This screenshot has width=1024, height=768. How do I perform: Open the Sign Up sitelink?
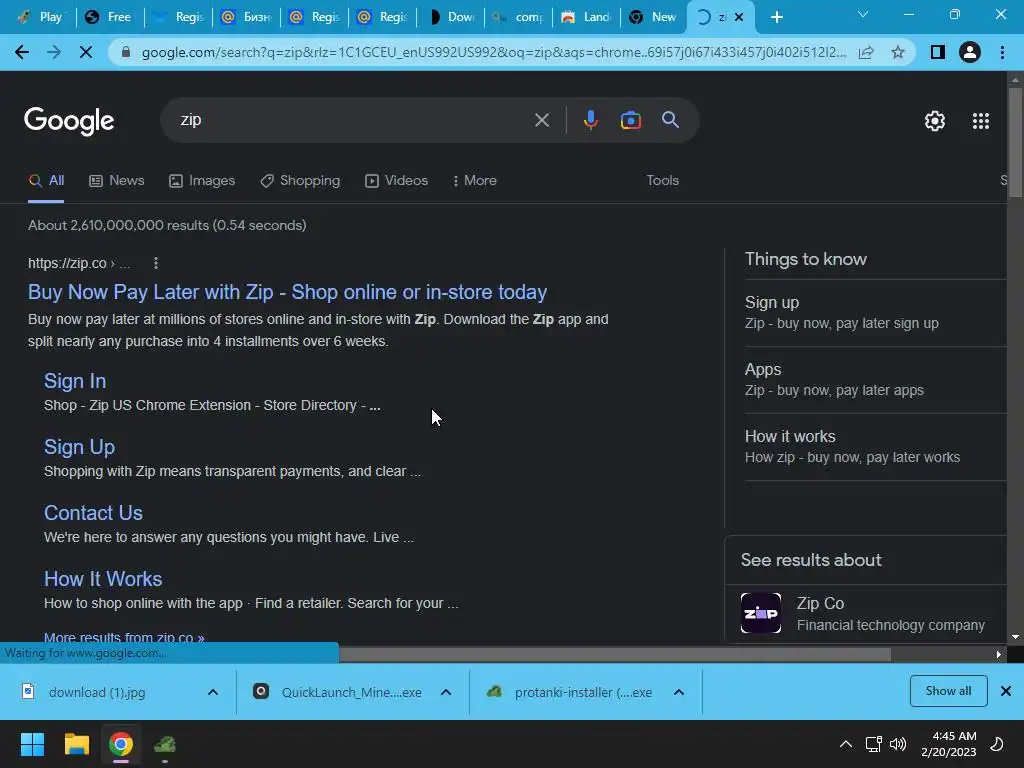(79, 447)
